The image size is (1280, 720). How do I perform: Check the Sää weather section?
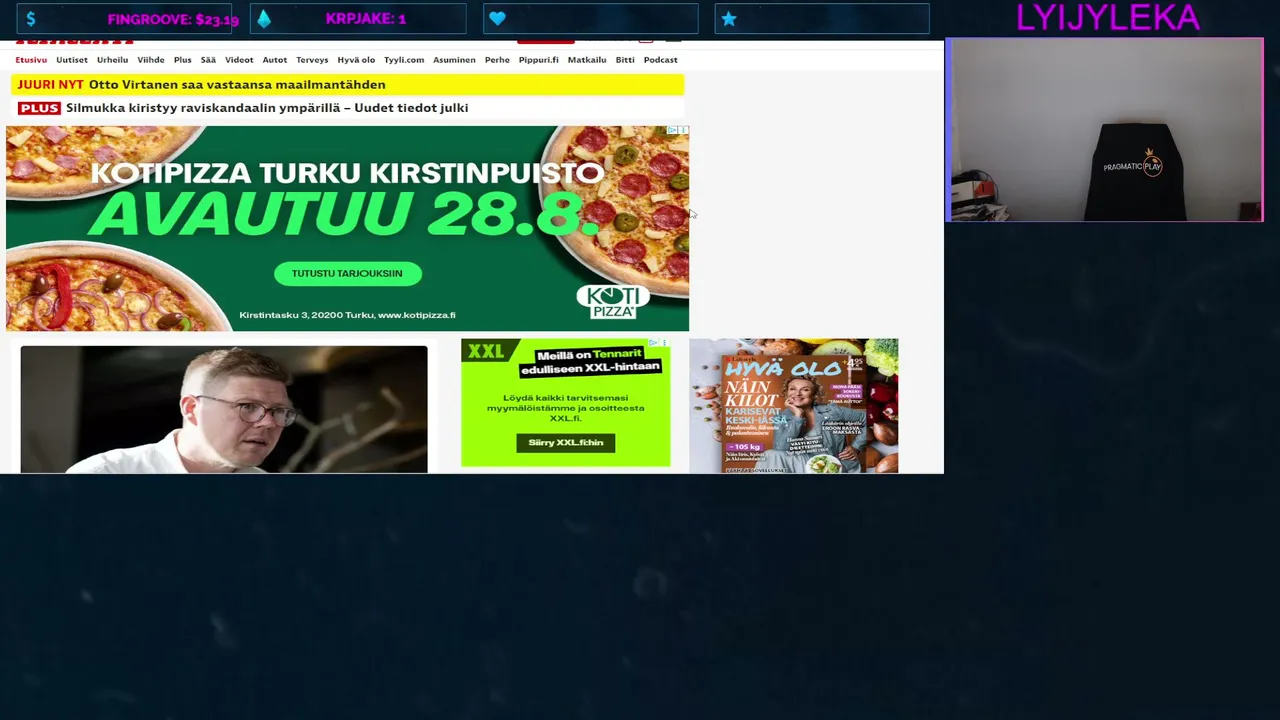click(208, 60)
